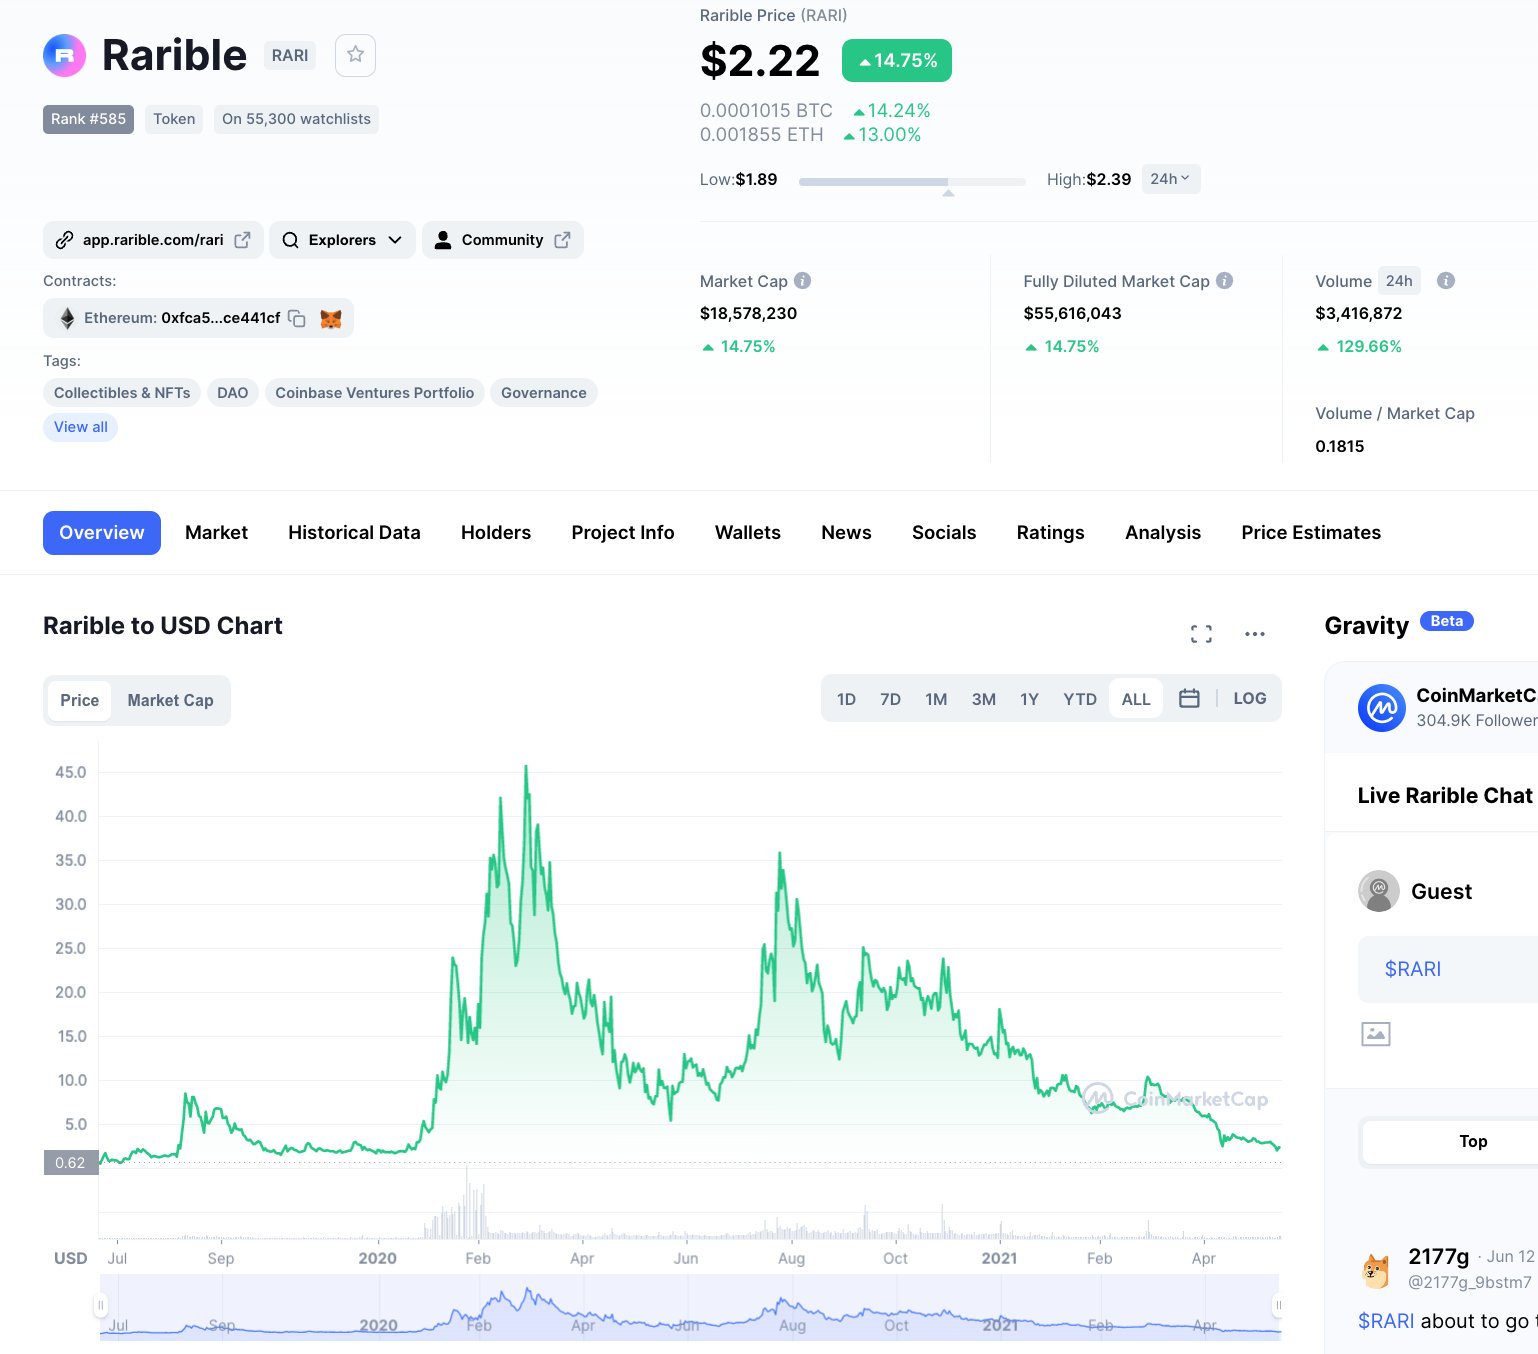Screen dimensions: 1538x1354
Task: Open the Analysis tab
Action: (x=1163, y=533)
